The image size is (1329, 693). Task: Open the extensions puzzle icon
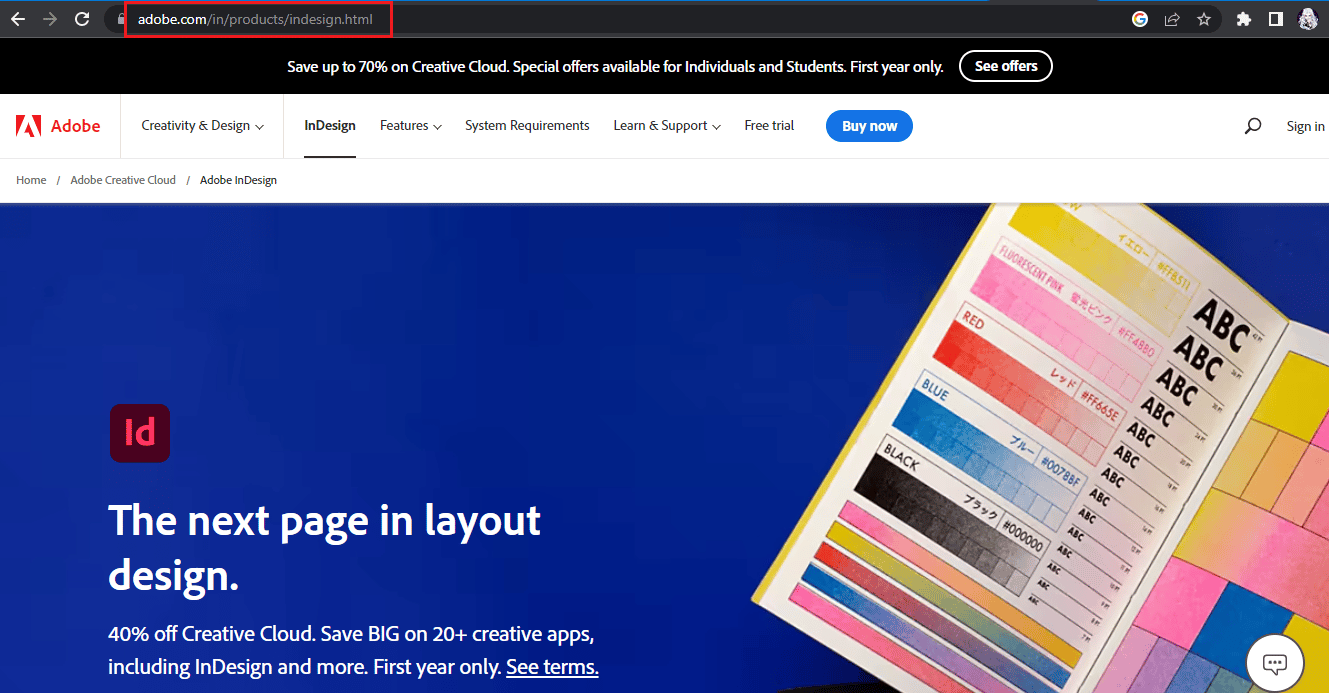(1243, 19)
